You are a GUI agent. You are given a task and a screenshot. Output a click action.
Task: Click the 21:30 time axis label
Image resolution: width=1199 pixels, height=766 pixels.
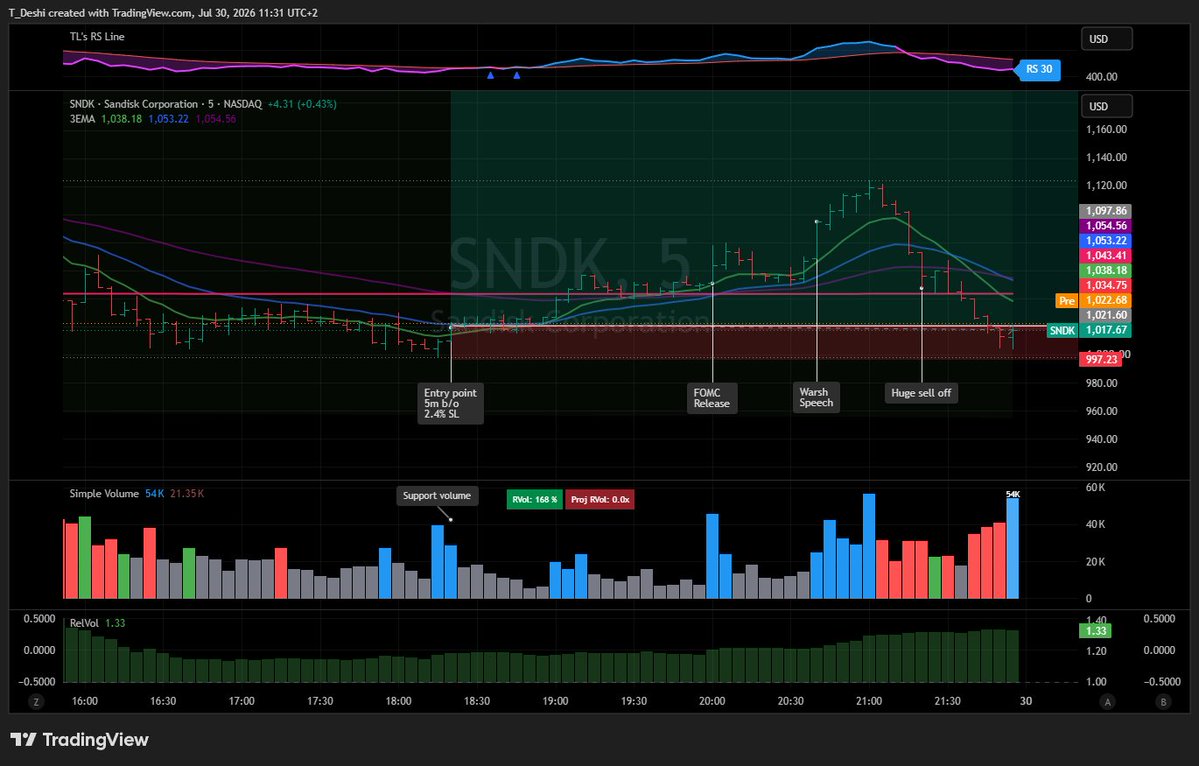coord(947,702)
